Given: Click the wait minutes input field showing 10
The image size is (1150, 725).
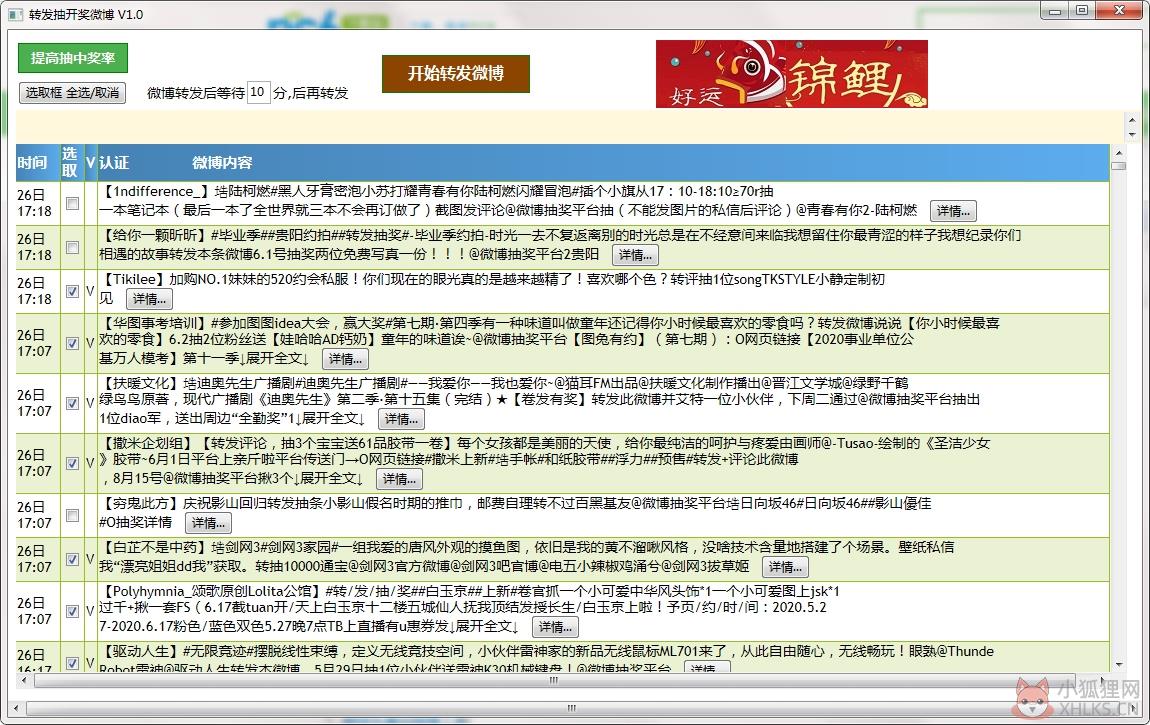Looking at the screenshot, I should pos(258,92).
